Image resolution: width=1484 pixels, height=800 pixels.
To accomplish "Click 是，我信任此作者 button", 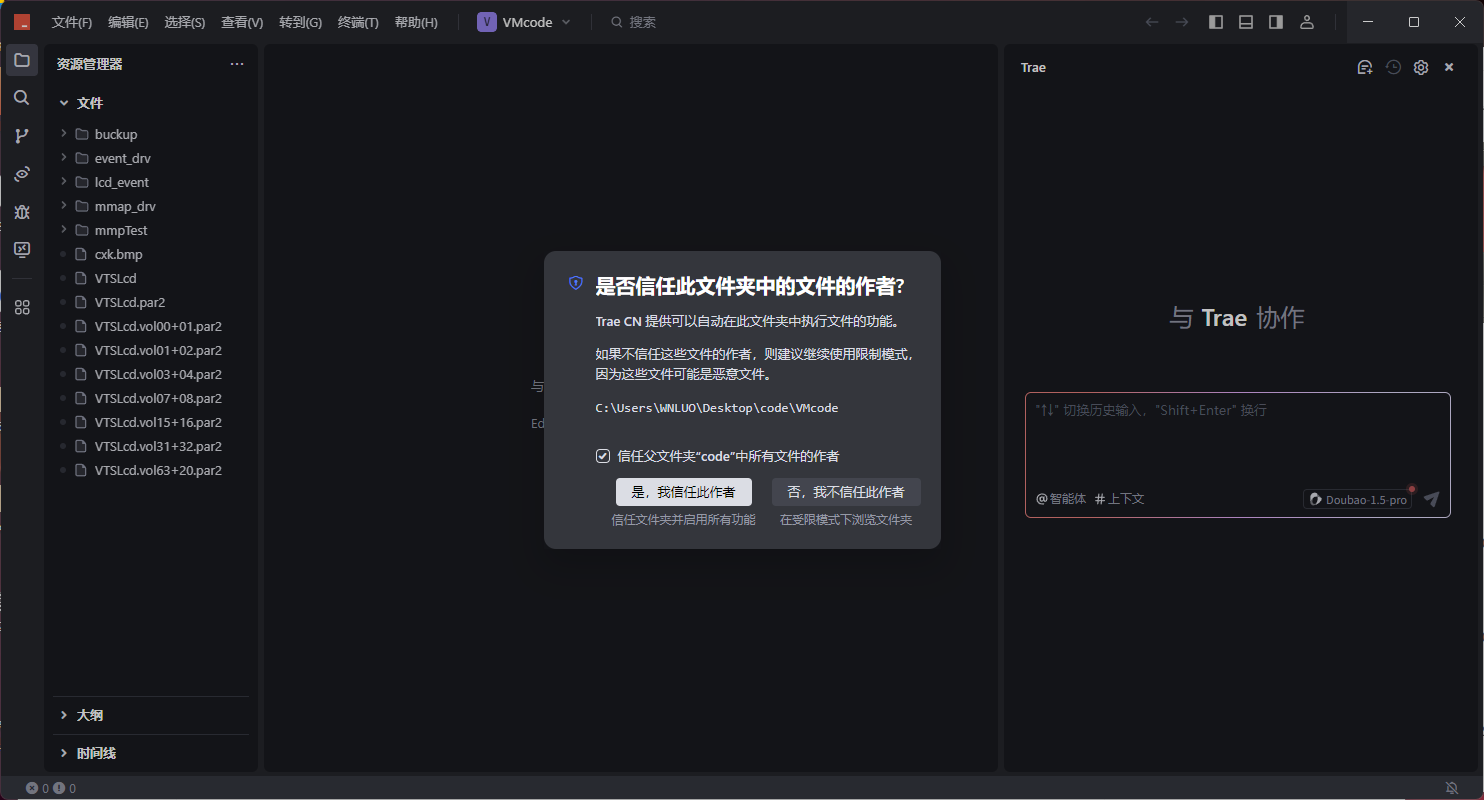I will point(684,492).
